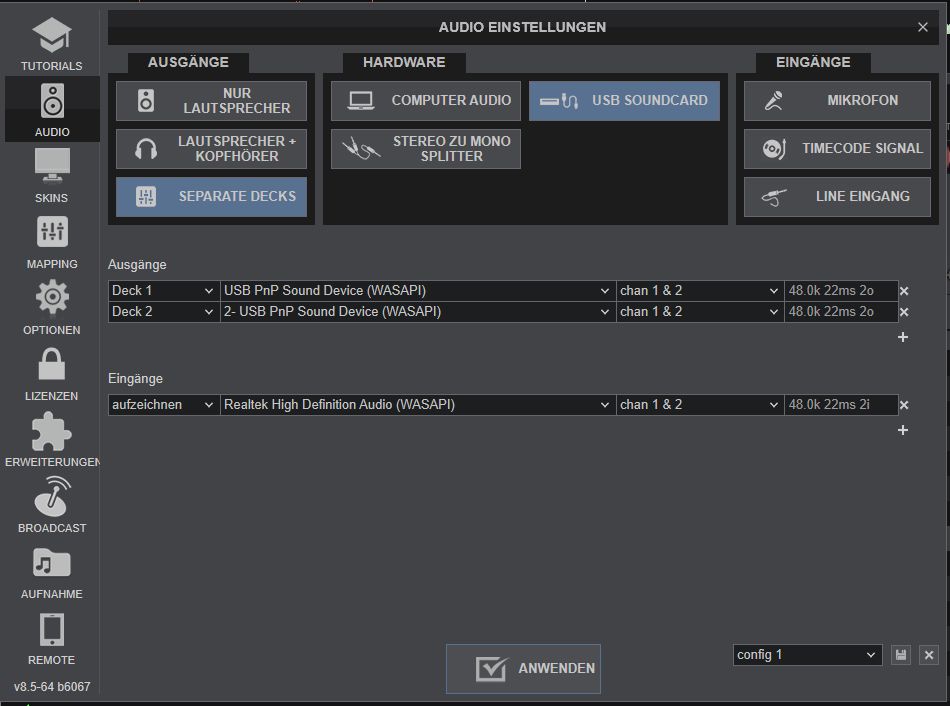Choose Nur Lautsprecher output mode
The image size is (950, 706).
[x=211, y=101]
